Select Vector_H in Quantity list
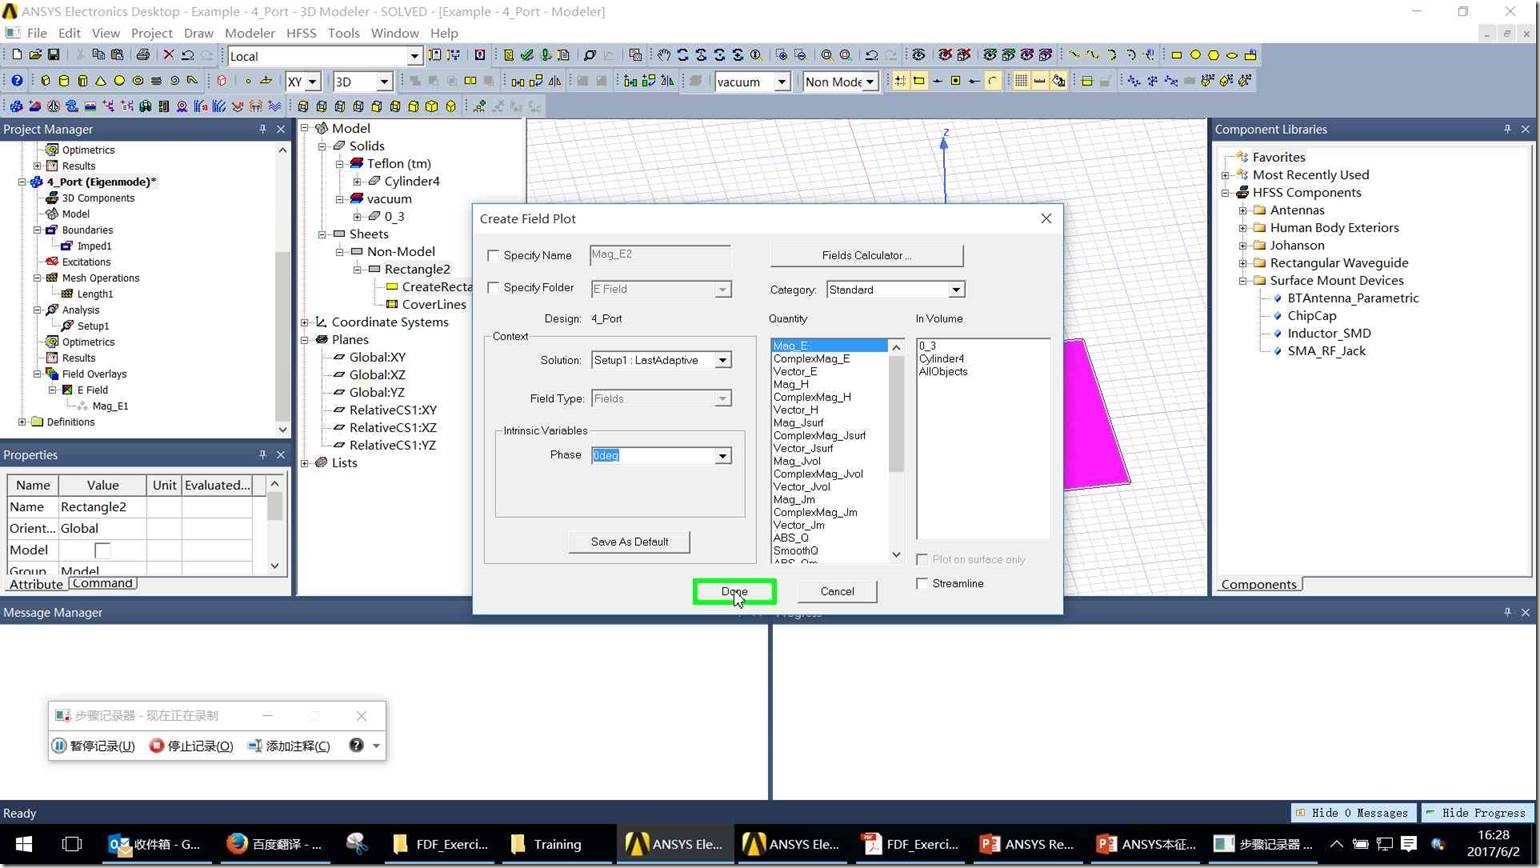Image resolution: width=1540 pixels, height=868 pixels. click(x=796, y=410)
